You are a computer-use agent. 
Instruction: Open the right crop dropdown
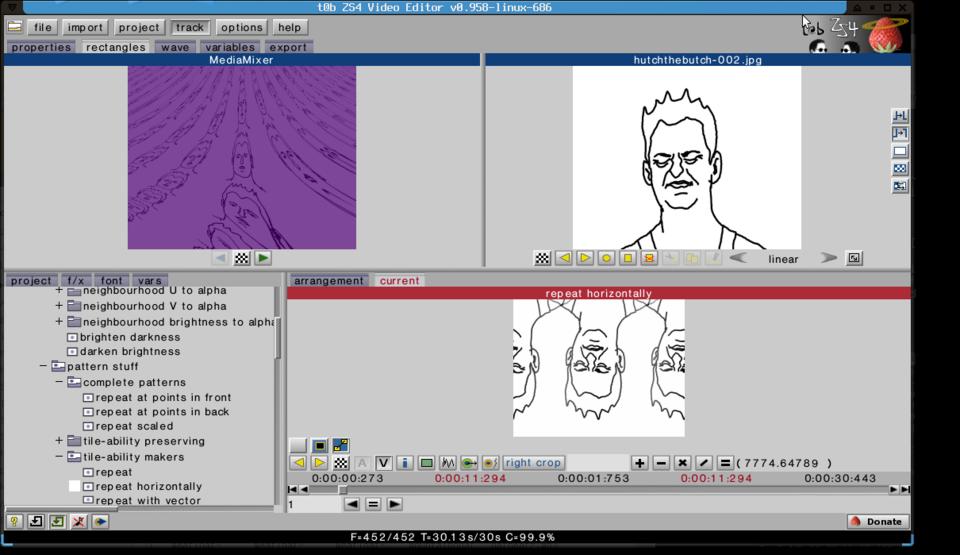[x=533, y=463]
